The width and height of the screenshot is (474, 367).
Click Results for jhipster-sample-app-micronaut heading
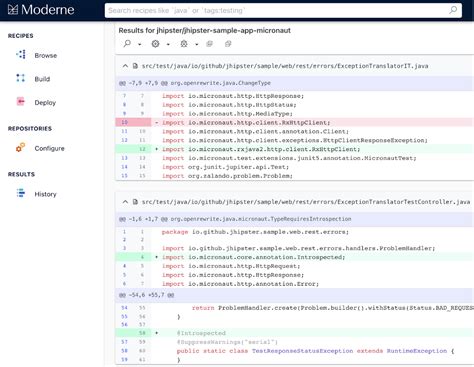pyautogui.click(x=205, y=30)
